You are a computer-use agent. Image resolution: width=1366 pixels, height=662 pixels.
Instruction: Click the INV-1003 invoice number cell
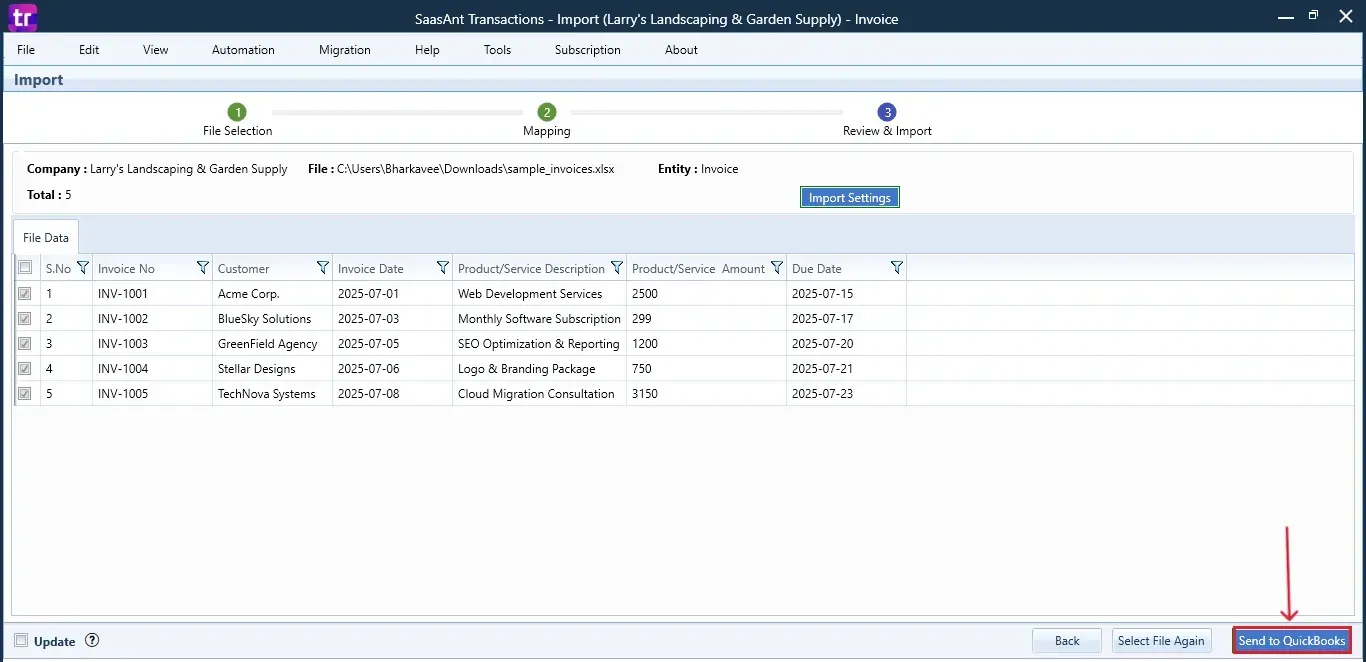point(153,344)
